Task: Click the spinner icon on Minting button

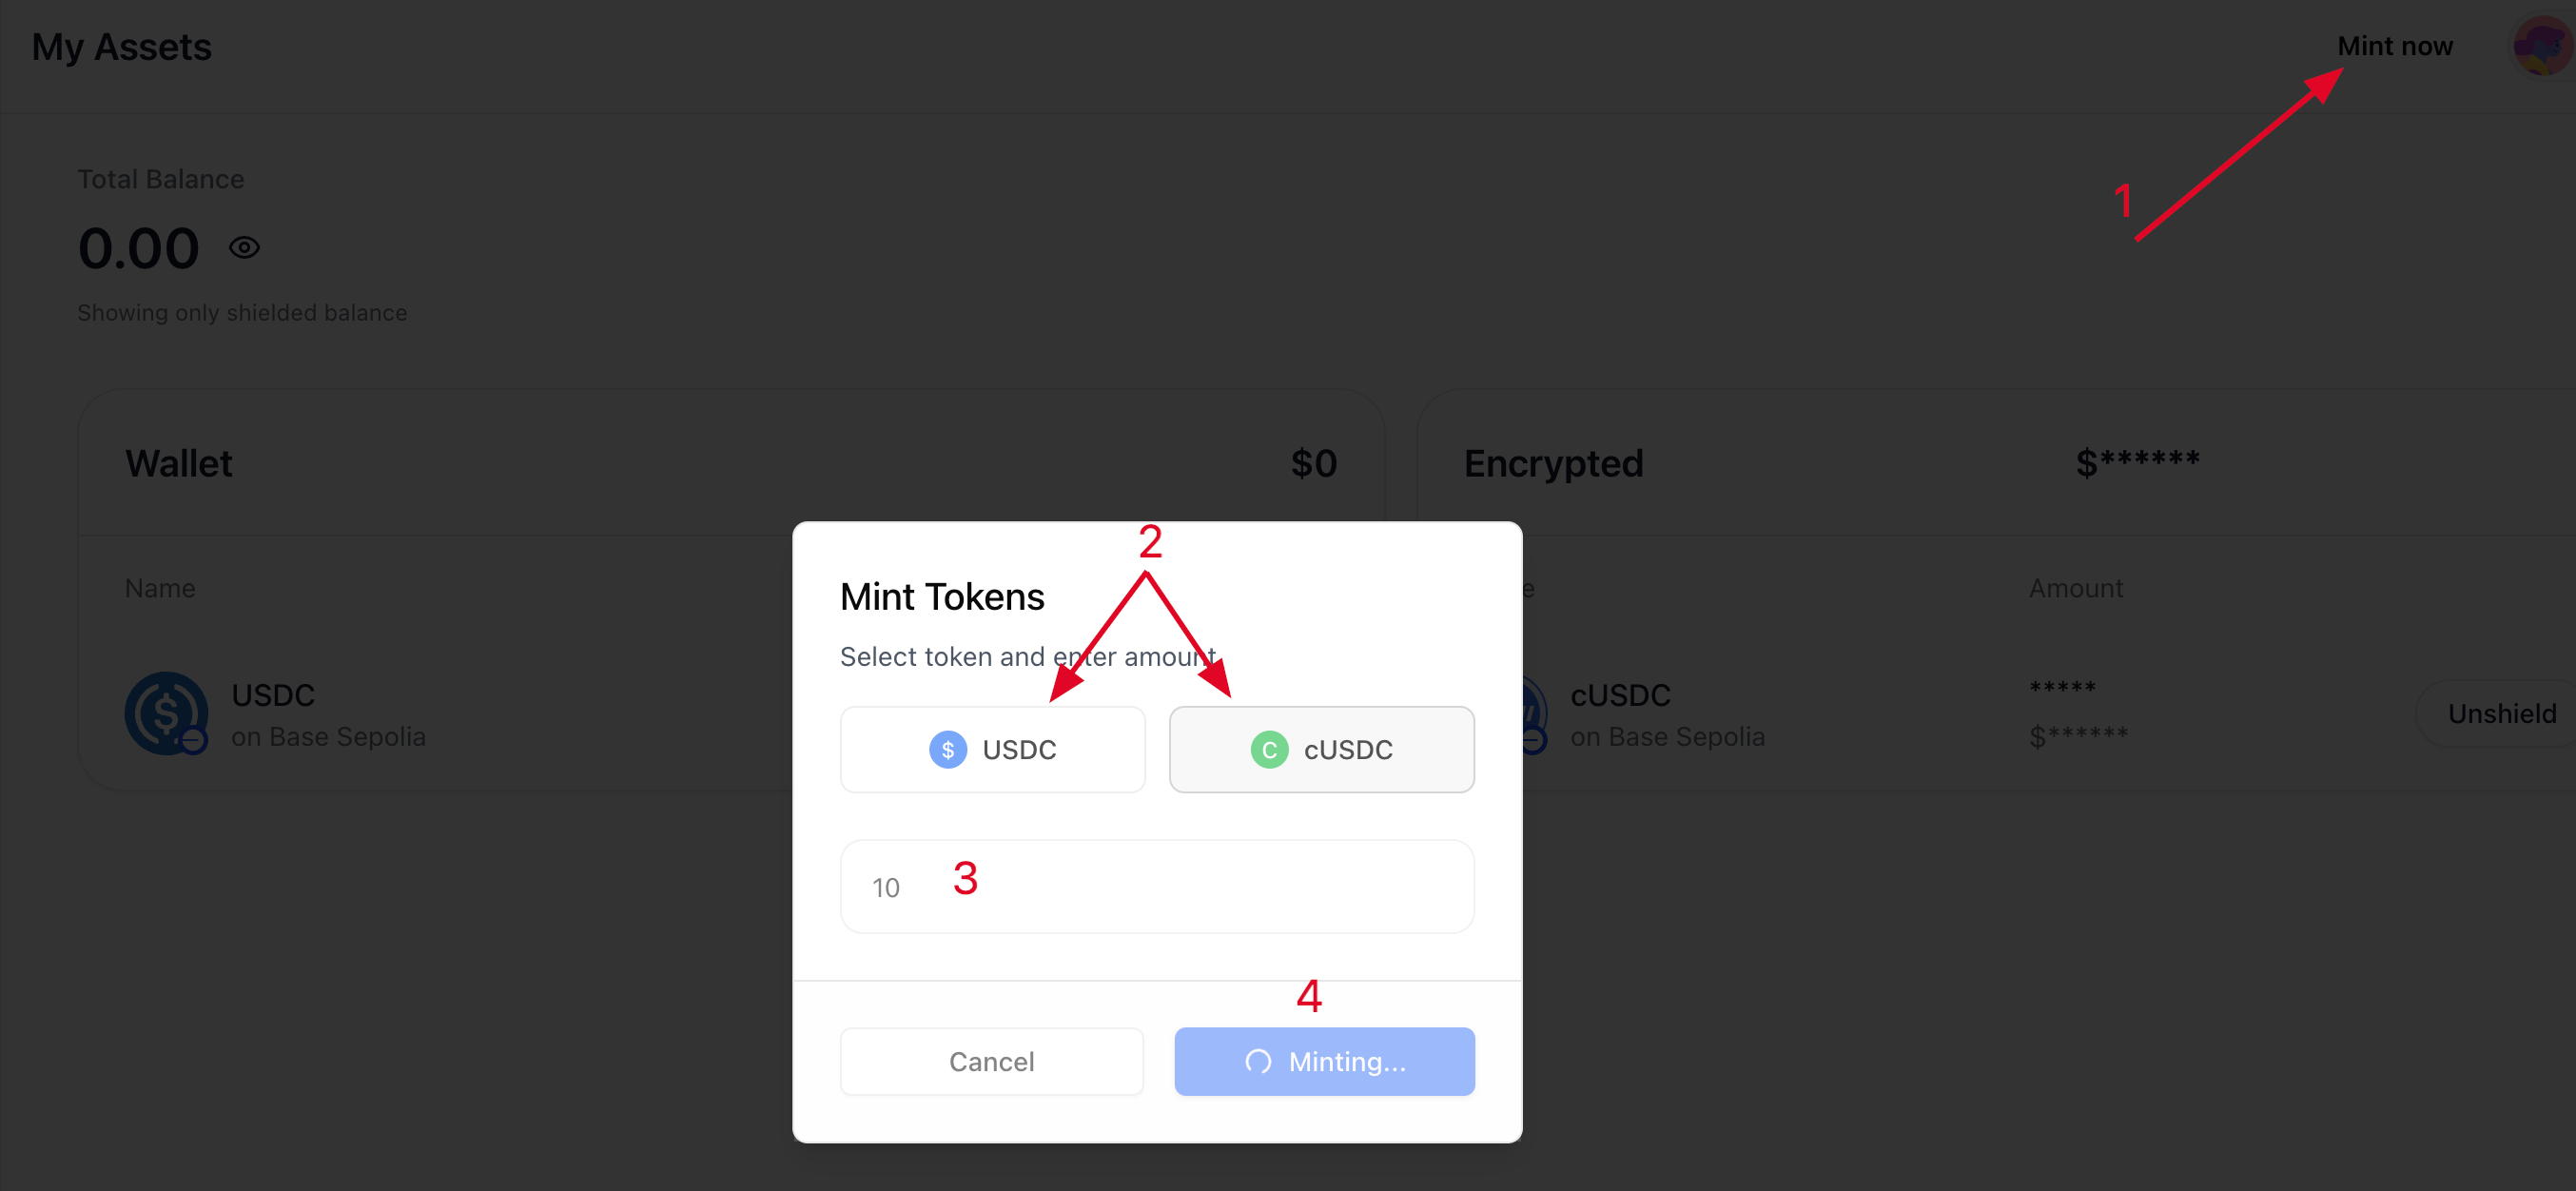Action: (x=1258, y=1062)
